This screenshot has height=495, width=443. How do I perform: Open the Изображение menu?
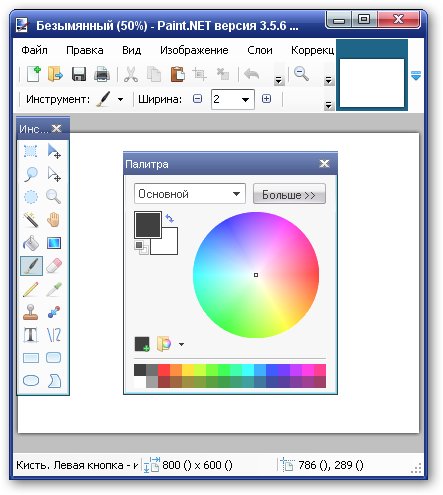tap(194, 50)
